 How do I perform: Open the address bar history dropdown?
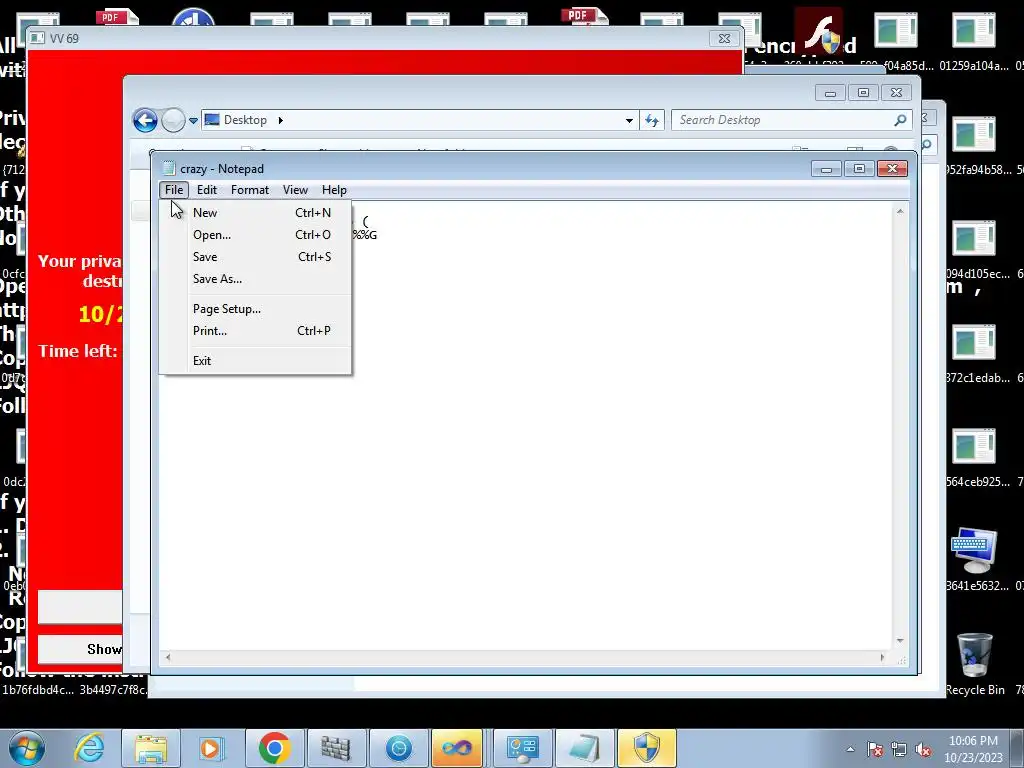(629, 120)
